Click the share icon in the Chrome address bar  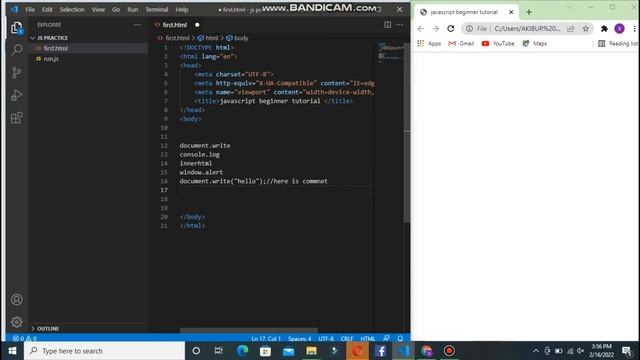pos(571,29)
